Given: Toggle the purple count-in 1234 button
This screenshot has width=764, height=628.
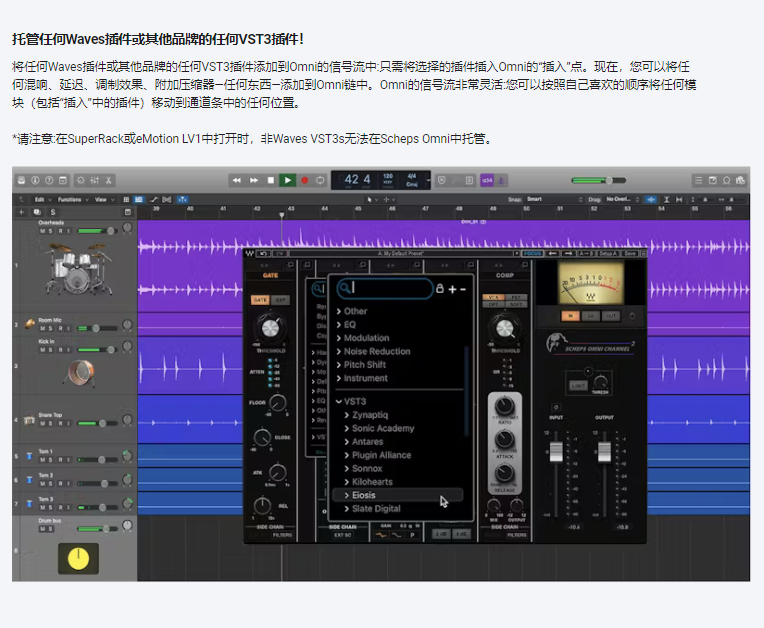Looking at the screenshot, I should click(487, 180).
